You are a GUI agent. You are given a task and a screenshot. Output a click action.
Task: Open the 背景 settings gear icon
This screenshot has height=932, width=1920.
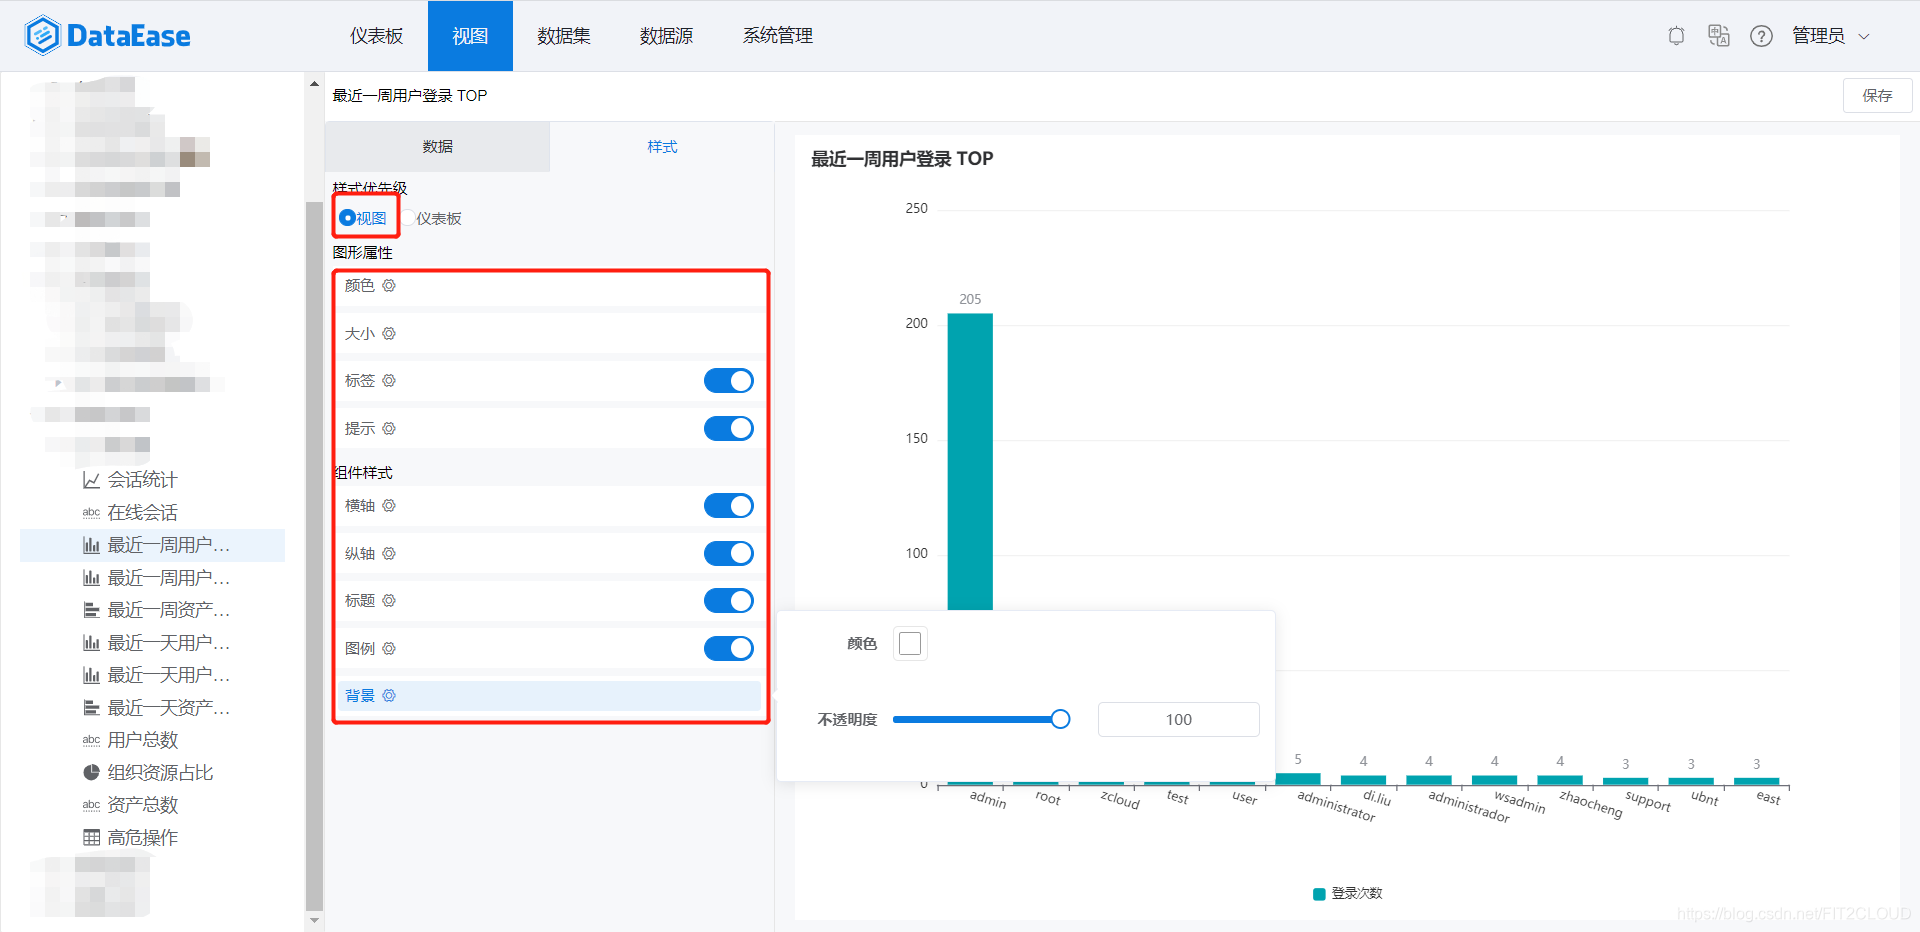pyautogui.click(x=389, y=696)
